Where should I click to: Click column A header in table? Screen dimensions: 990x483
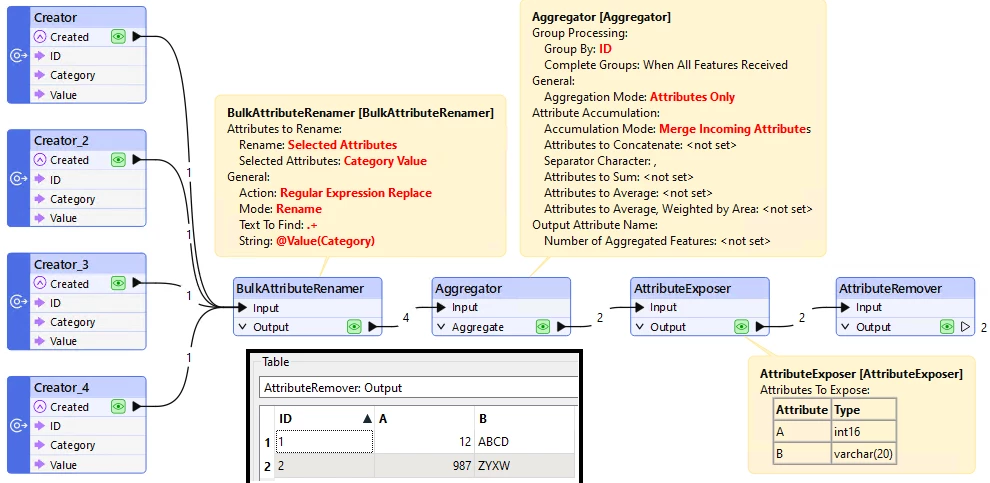click(424, 419)
